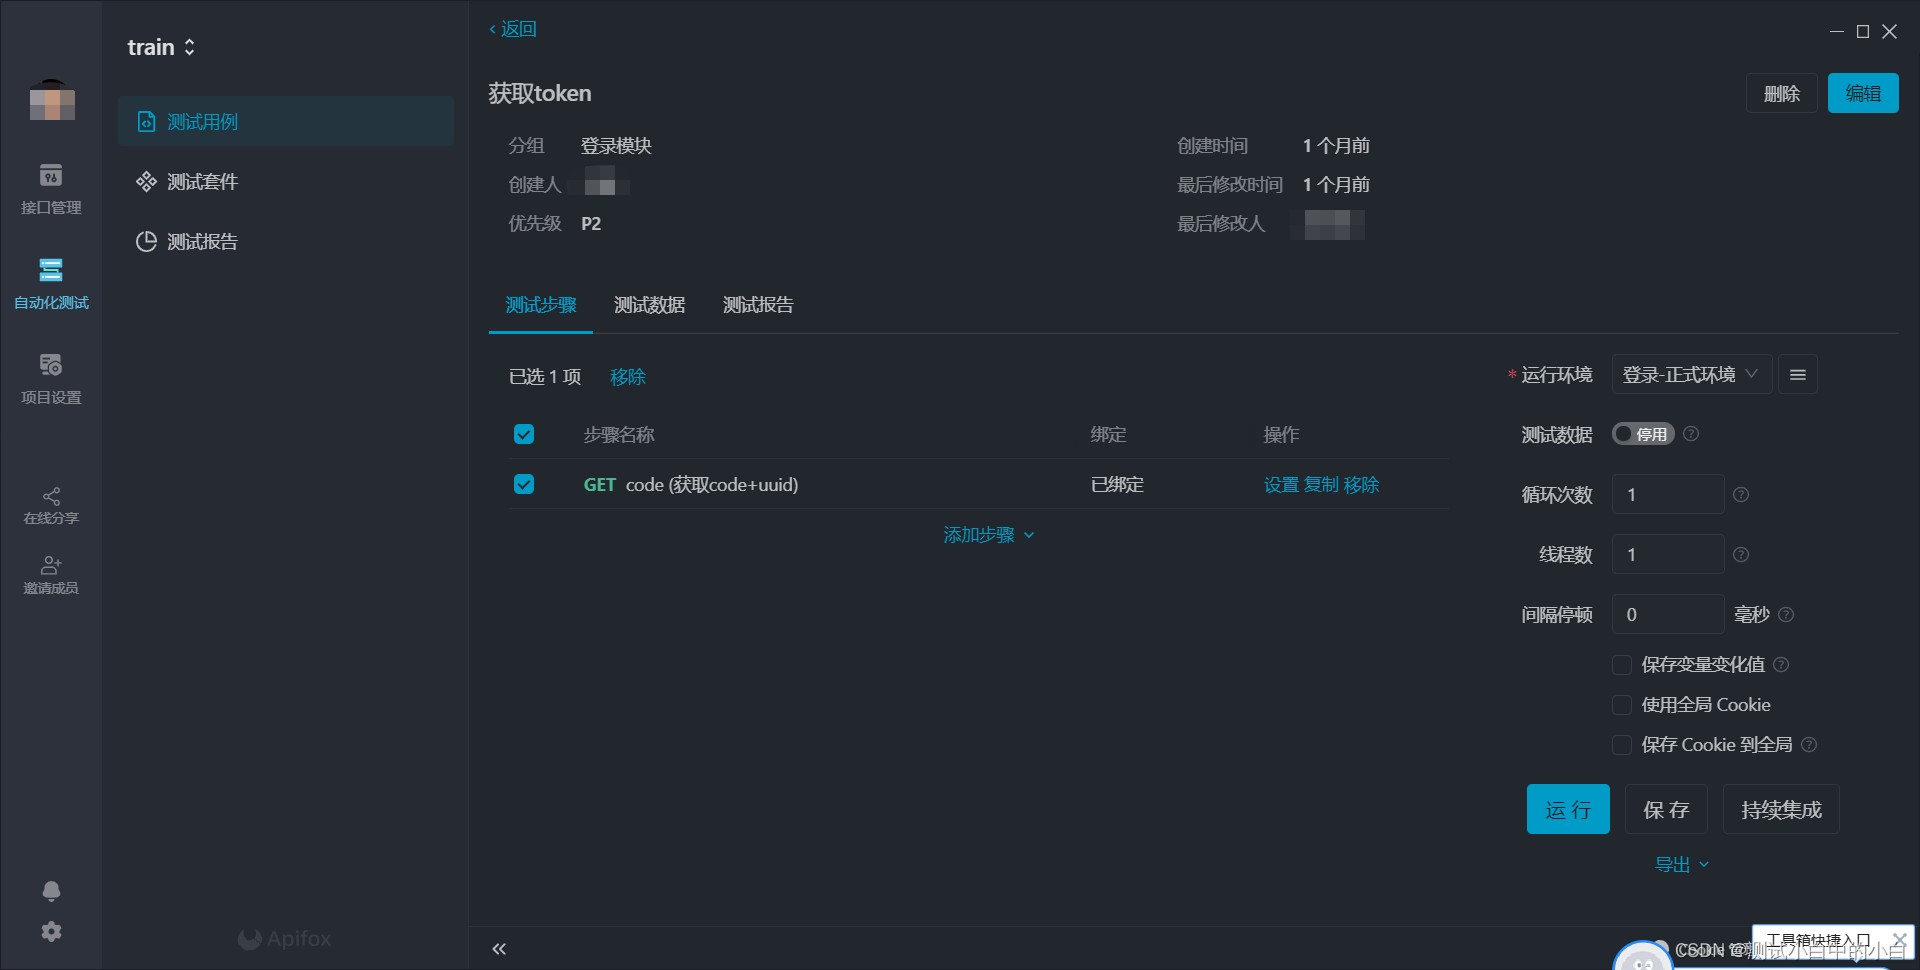Click the 线程数 input field
The width and height of the screenshot is (1920, 970).
1668,555
